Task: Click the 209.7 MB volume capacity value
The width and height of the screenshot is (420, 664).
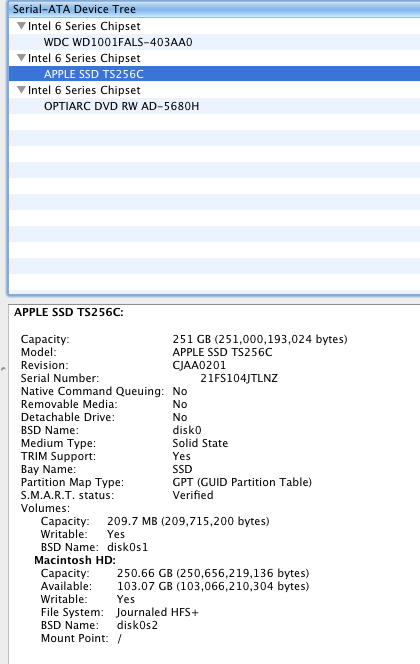Action: click(x=188, y=521)
